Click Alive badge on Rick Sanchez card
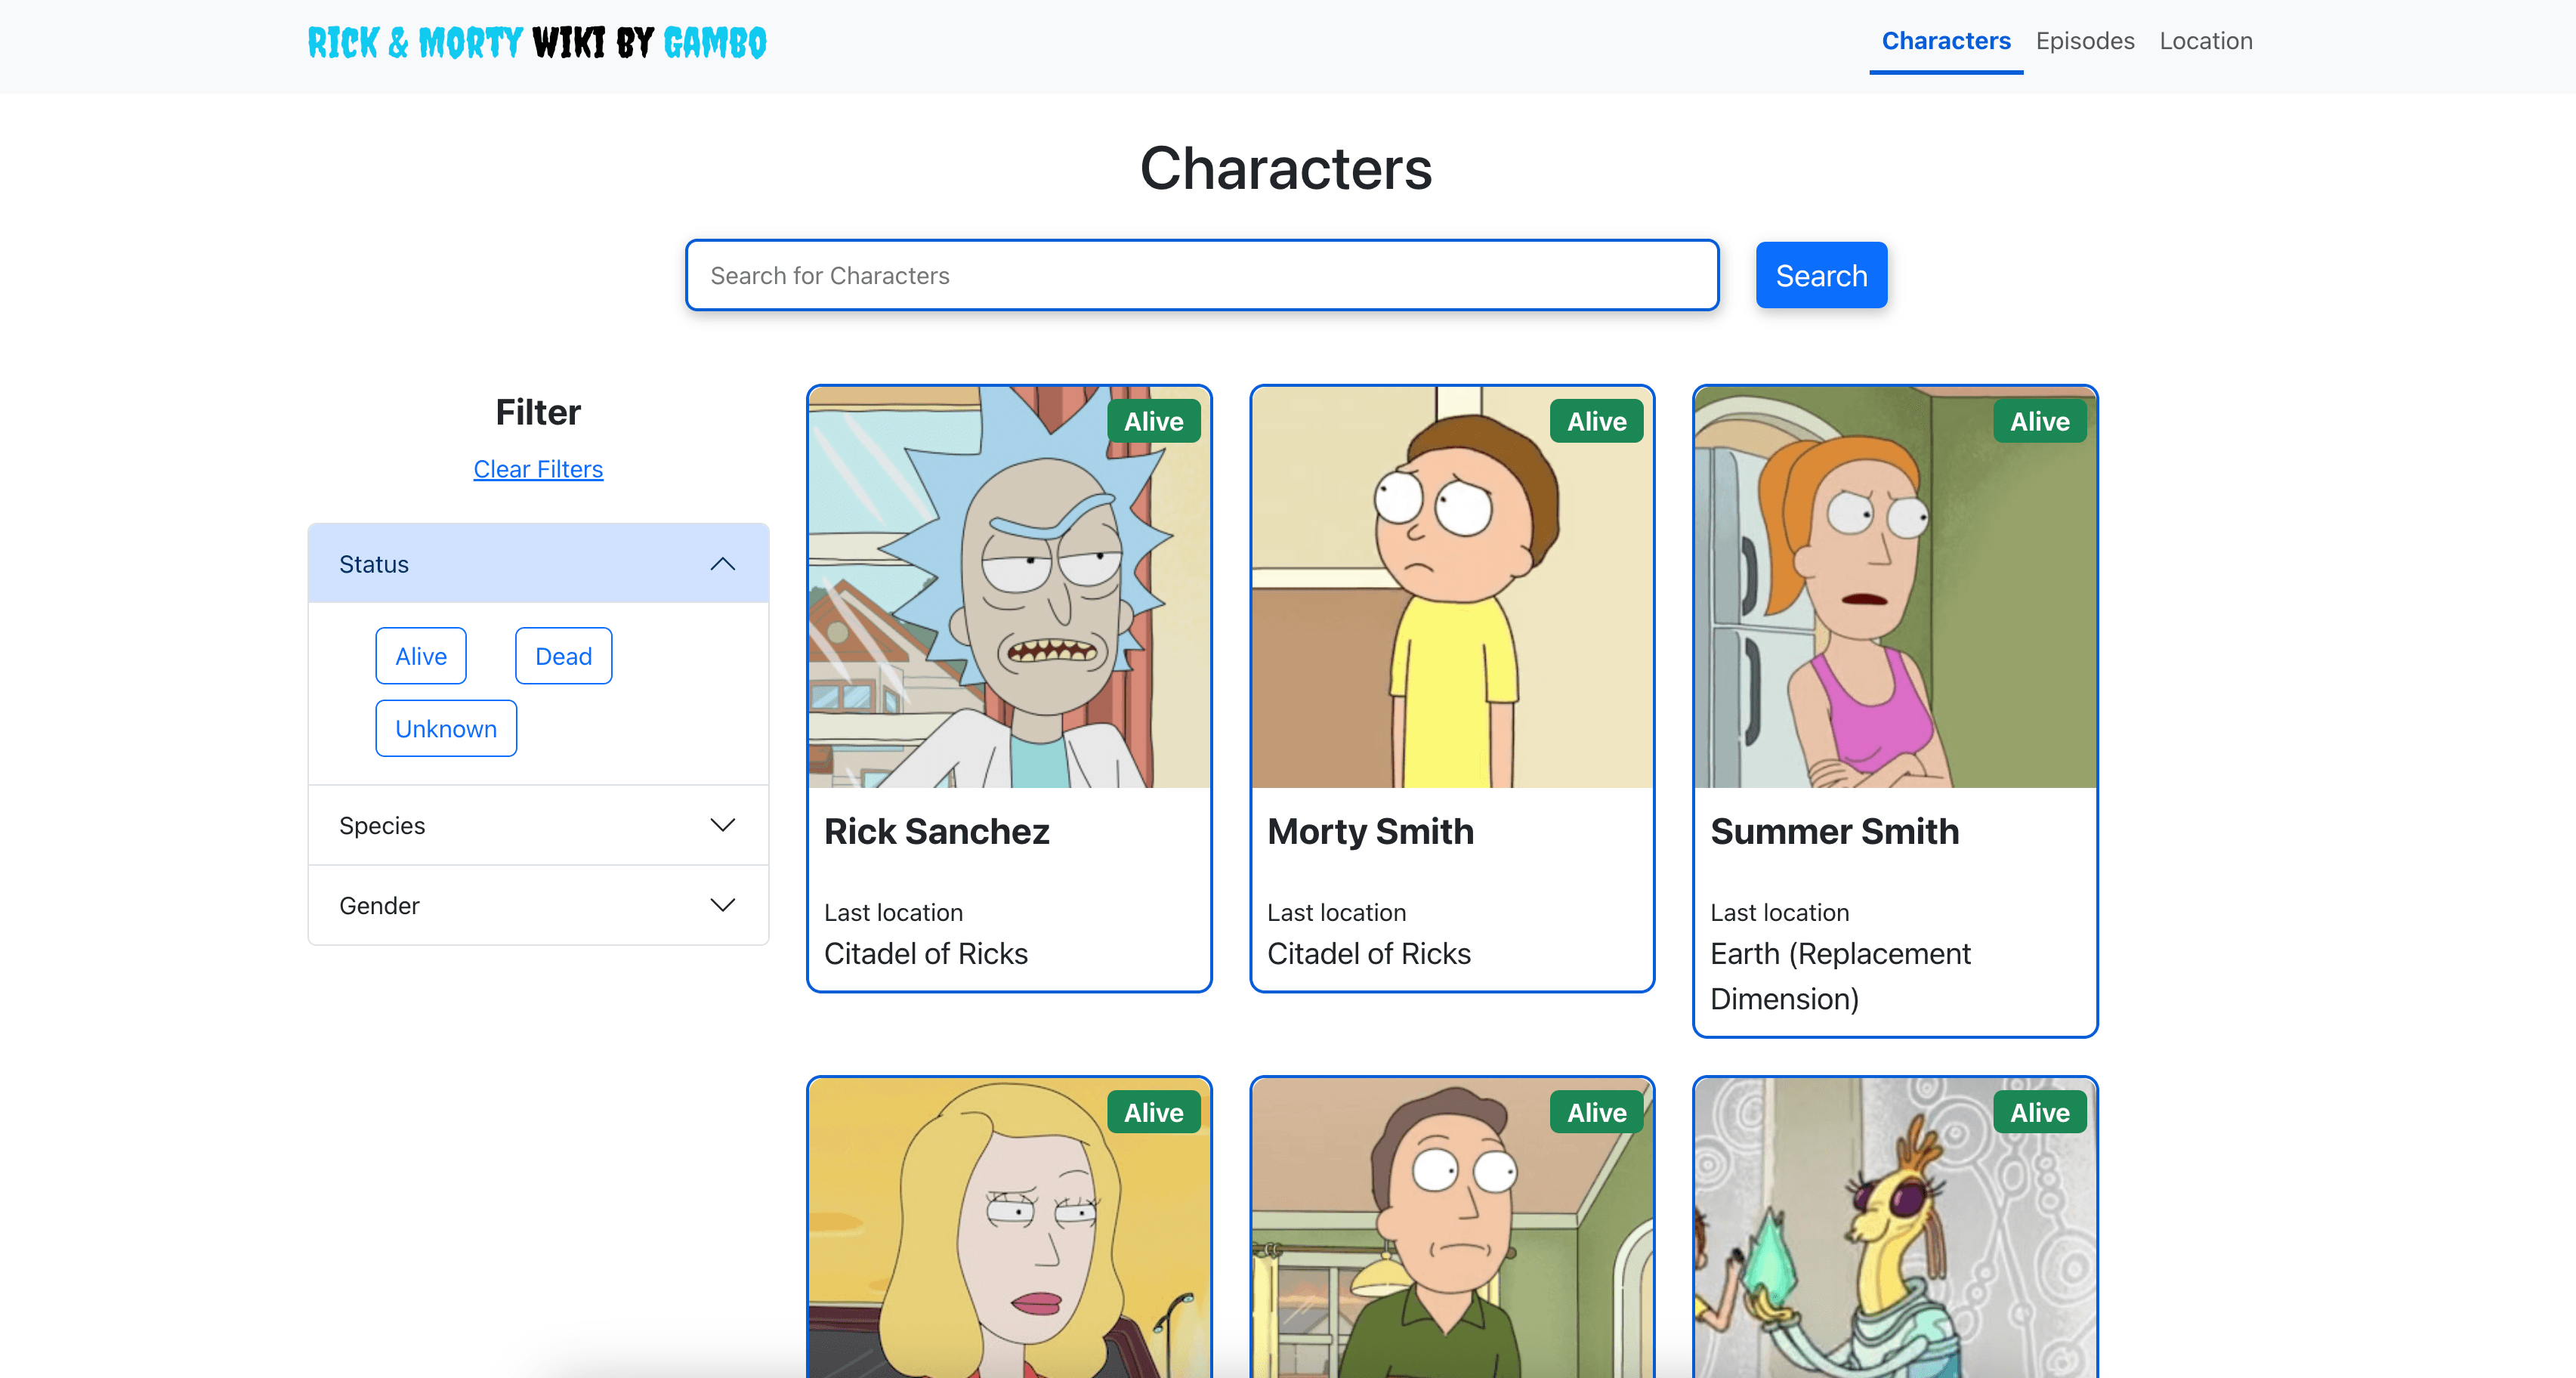Image resolution: width=2576 pixels, height=1378 pixels. click(x=1153, y=422)
